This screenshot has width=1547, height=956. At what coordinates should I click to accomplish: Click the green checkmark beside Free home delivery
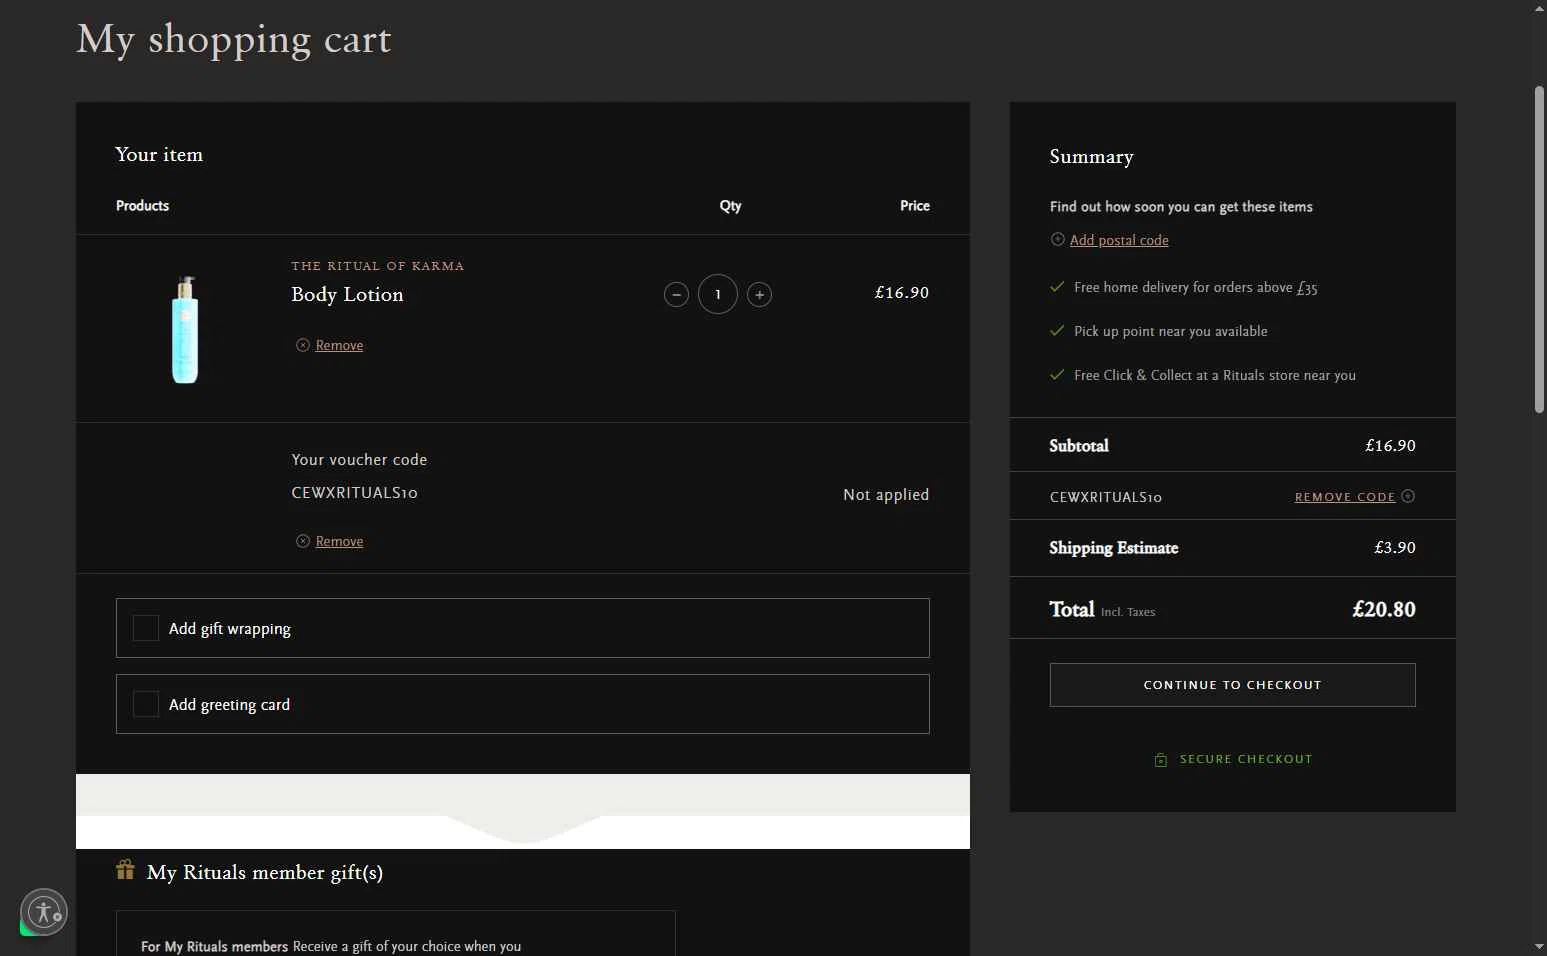(1057, 287)
